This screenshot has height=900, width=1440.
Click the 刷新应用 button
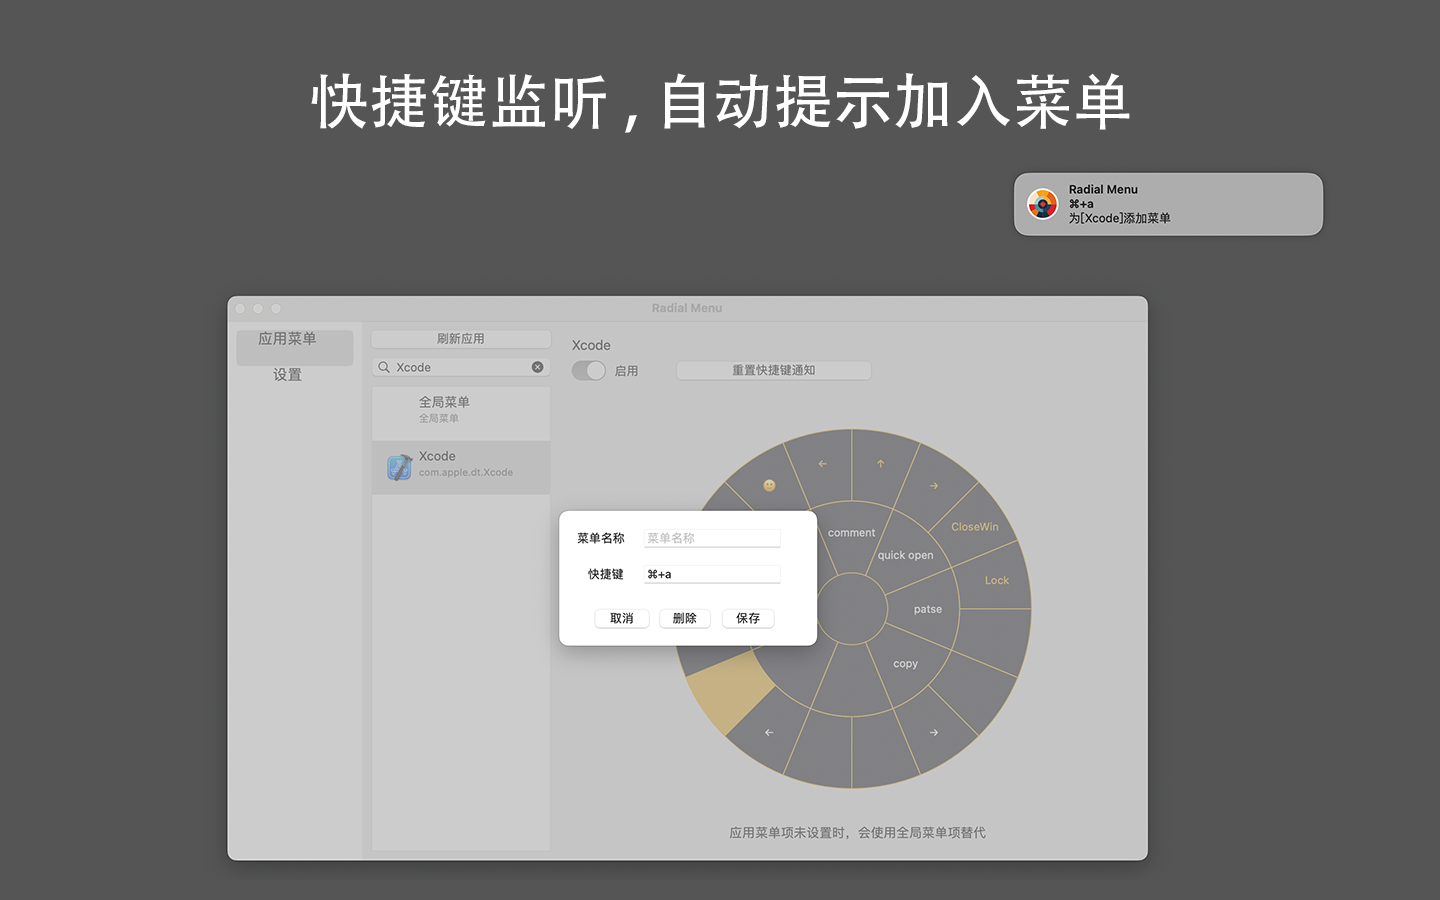pyautogui.click(x=460, y=338)
